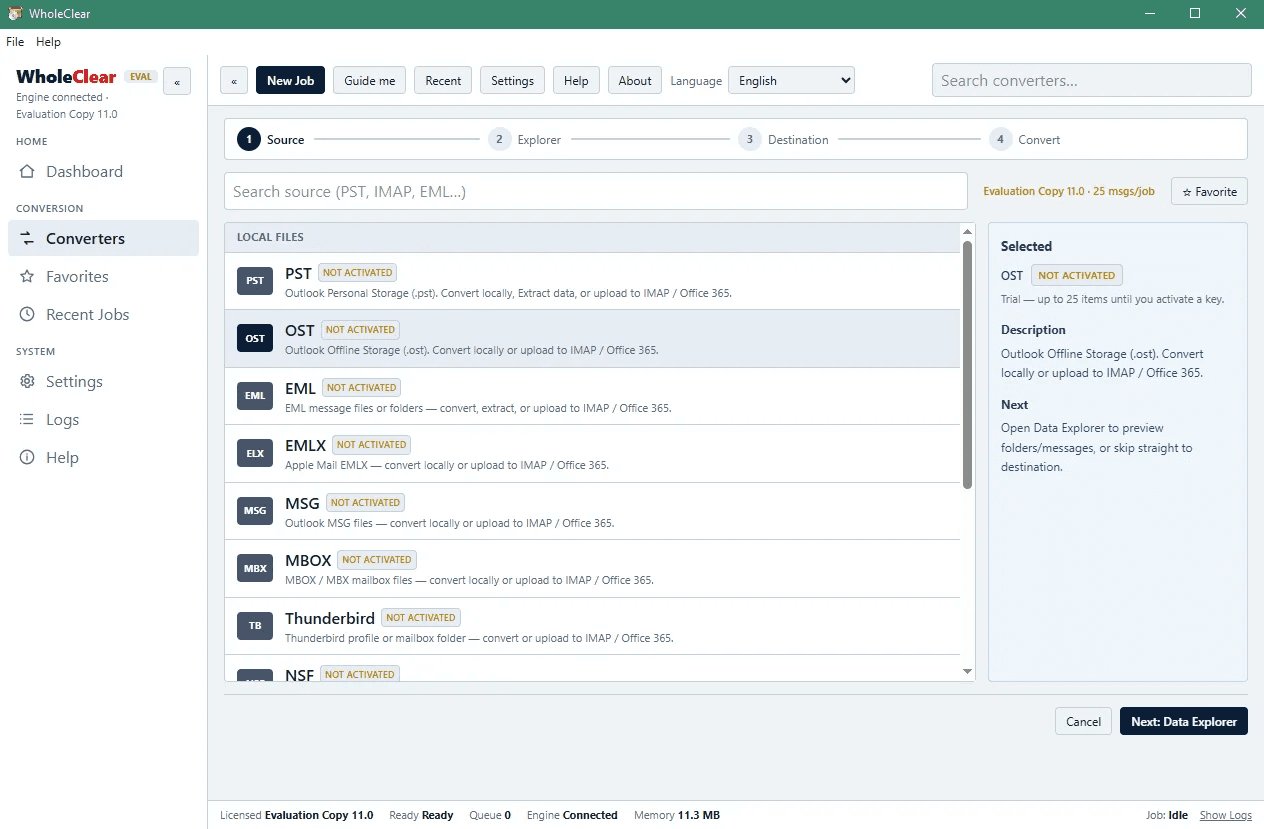Focus the Search converters field

click(x=1091, y=81)
